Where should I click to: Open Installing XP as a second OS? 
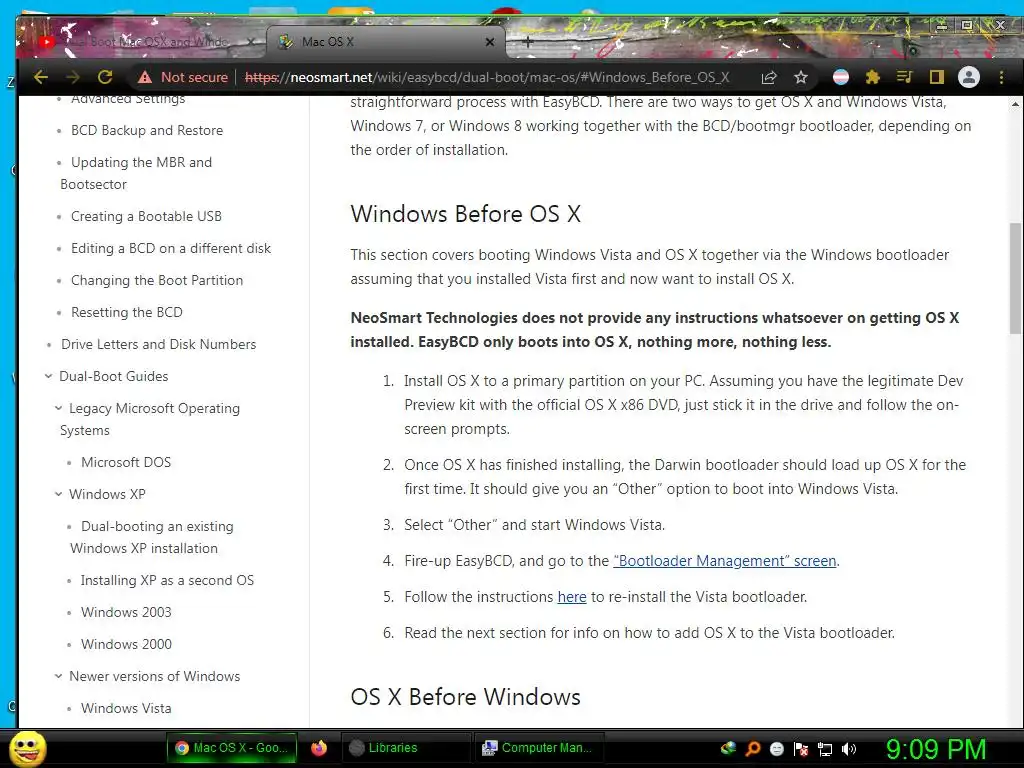pos(167,581)
